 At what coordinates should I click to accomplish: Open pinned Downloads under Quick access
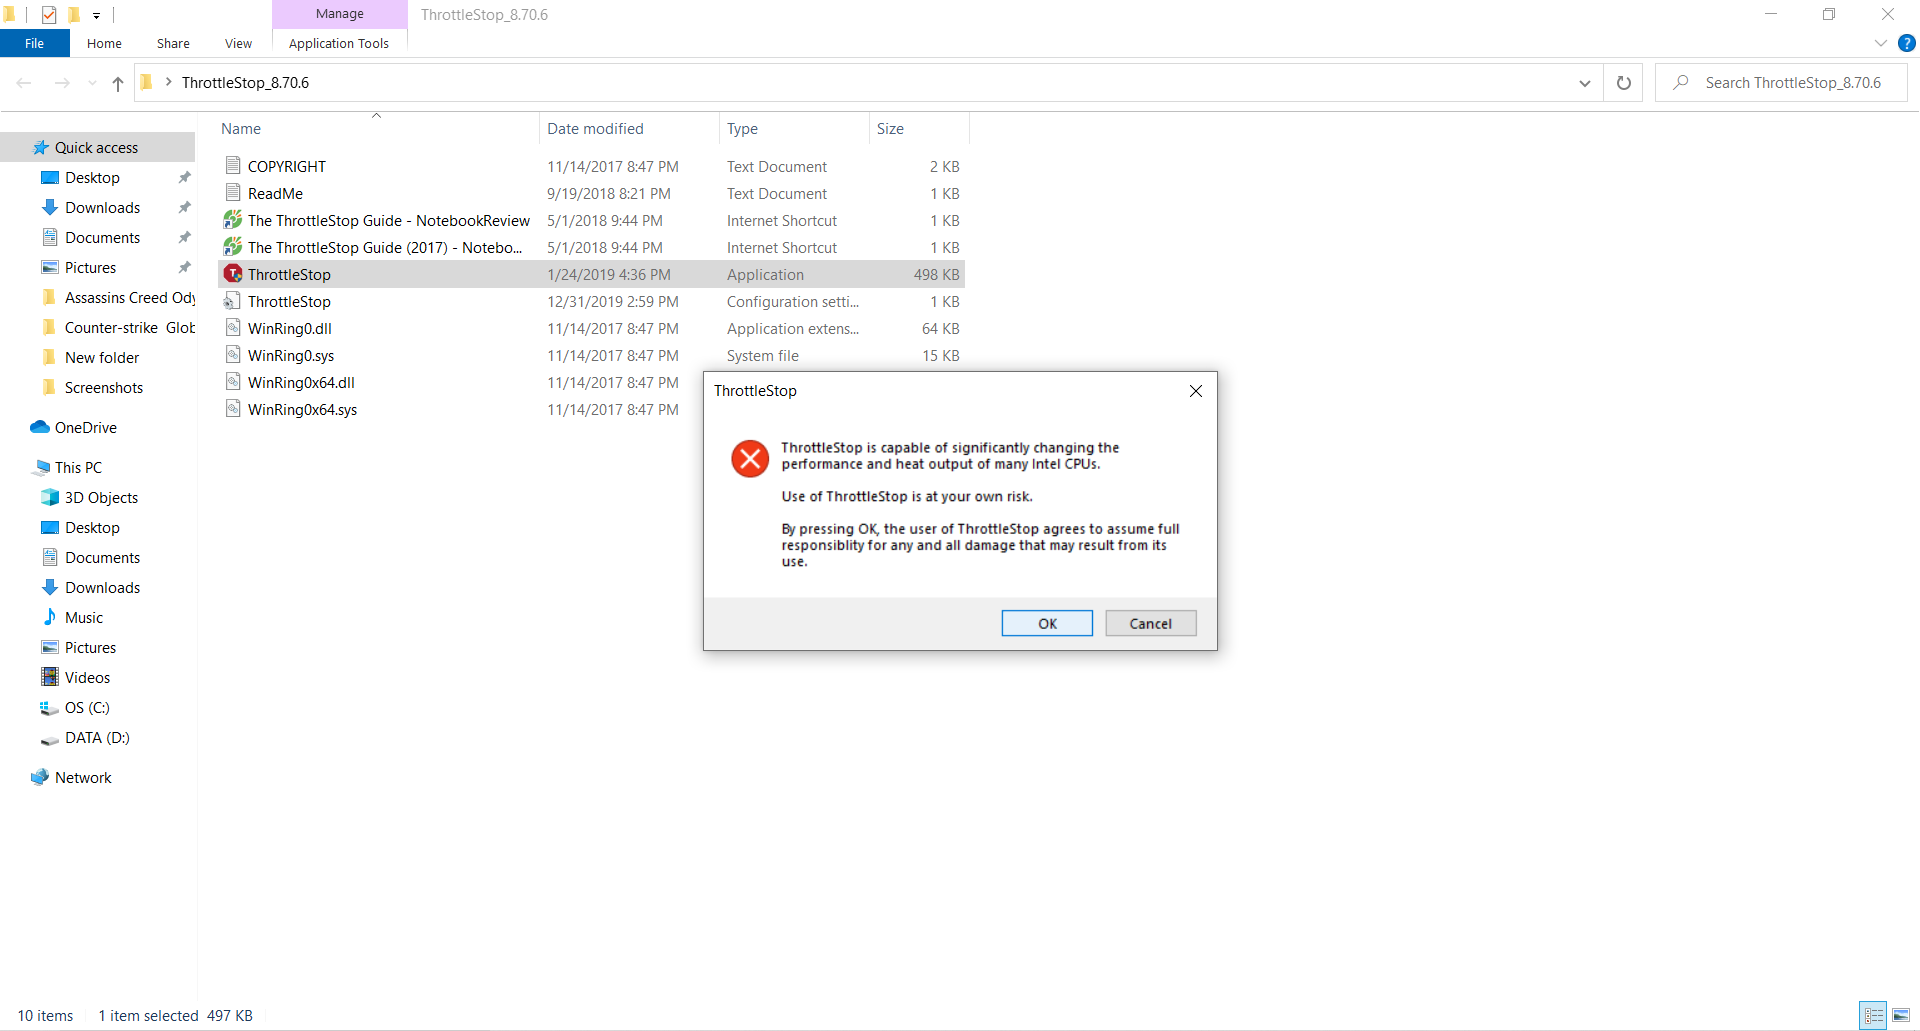pyautogui.click(x=102, y=207)
